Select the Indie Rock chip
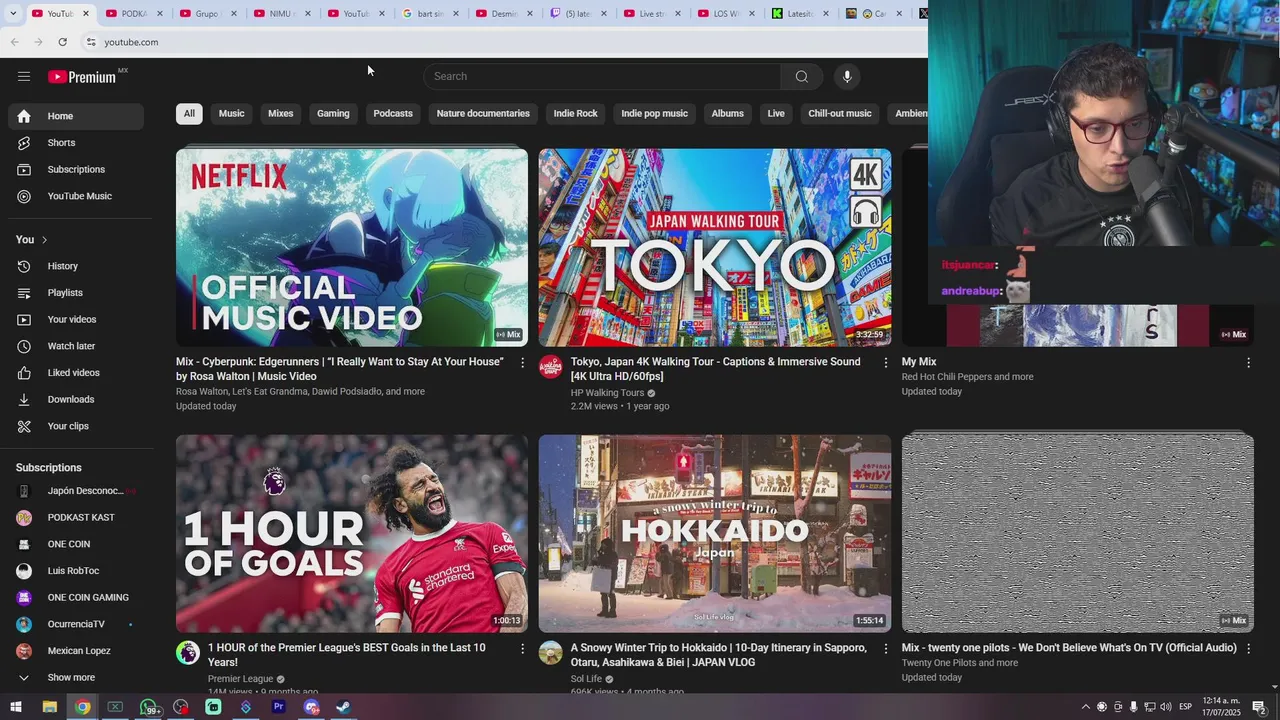Image resolution: width=1280 pixels, height=720 pixels. pos(576,114)
